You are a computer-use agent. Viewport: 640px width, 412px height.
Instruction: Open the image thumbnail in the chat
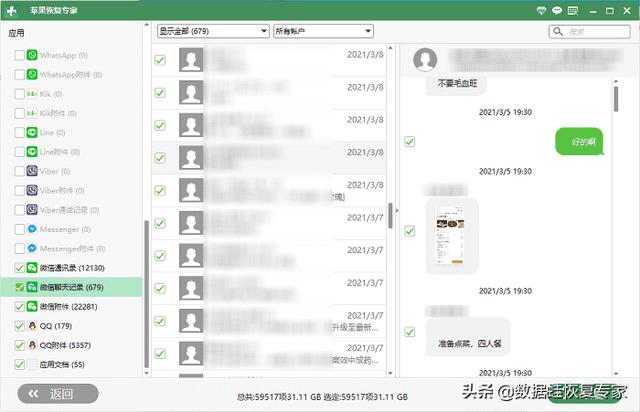coord(450,235)
